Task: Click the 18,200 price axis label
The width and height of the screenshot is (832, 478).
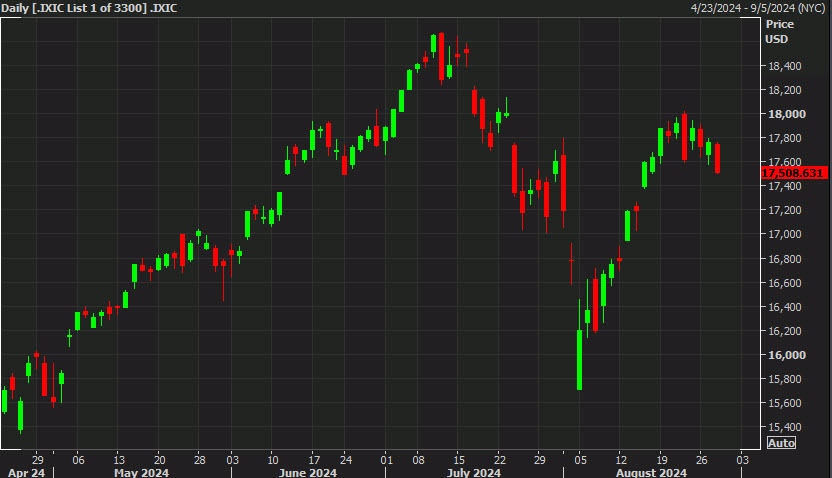Action: click(785, 90)
